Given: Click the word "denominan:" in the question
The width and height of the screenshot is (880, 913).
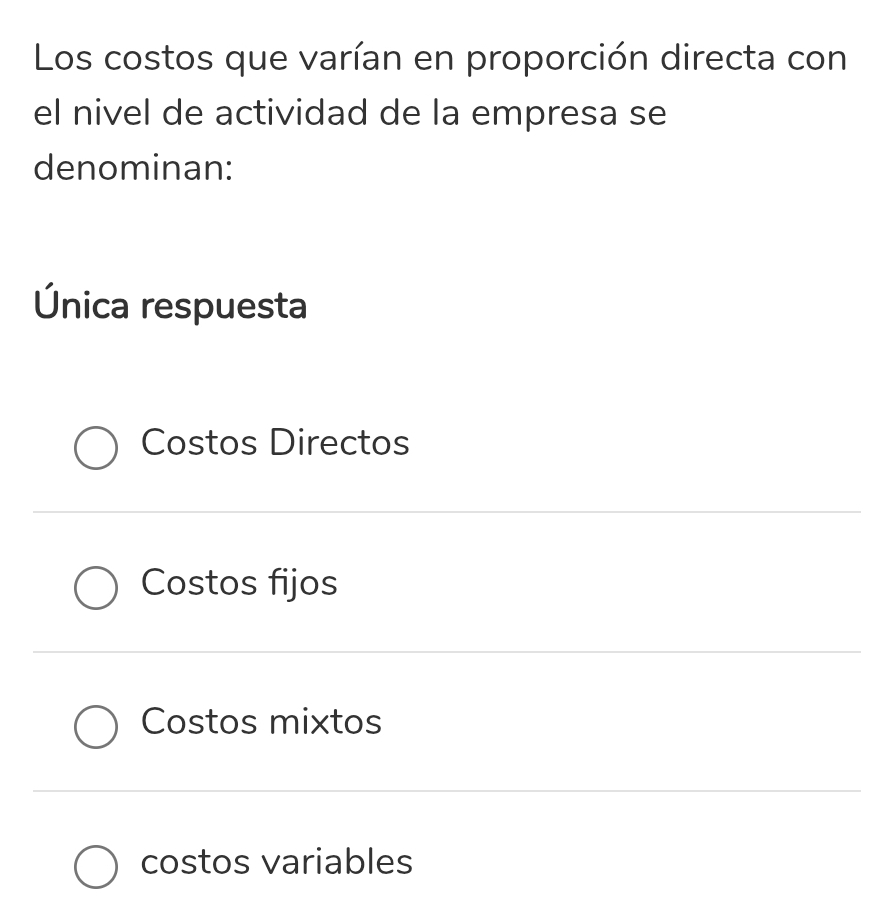Looking at the screenshot, I should coord(133,167).
